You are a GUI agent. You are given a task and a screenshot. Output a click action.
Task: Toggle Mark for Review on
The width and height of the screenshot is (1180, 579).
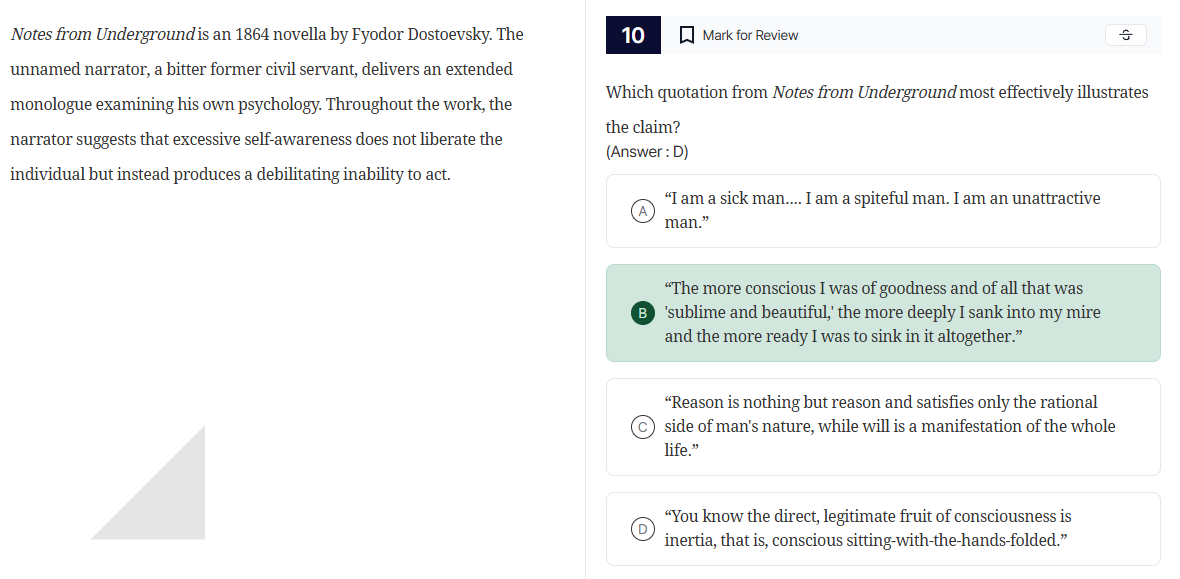click(738, 35)
